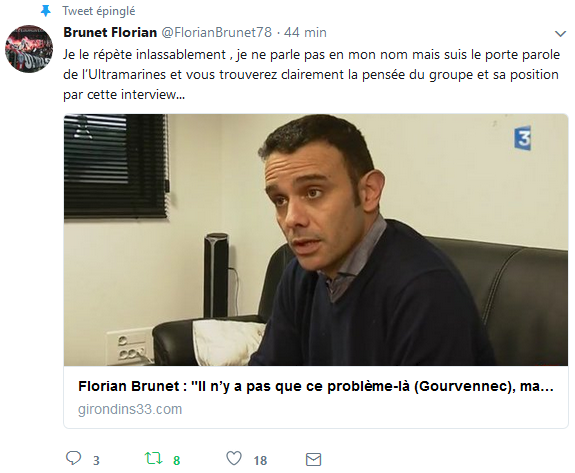The width and height of the screenshot is (575, 473).
Task: Click the retweet count showing 8
Action: (176, 461)
